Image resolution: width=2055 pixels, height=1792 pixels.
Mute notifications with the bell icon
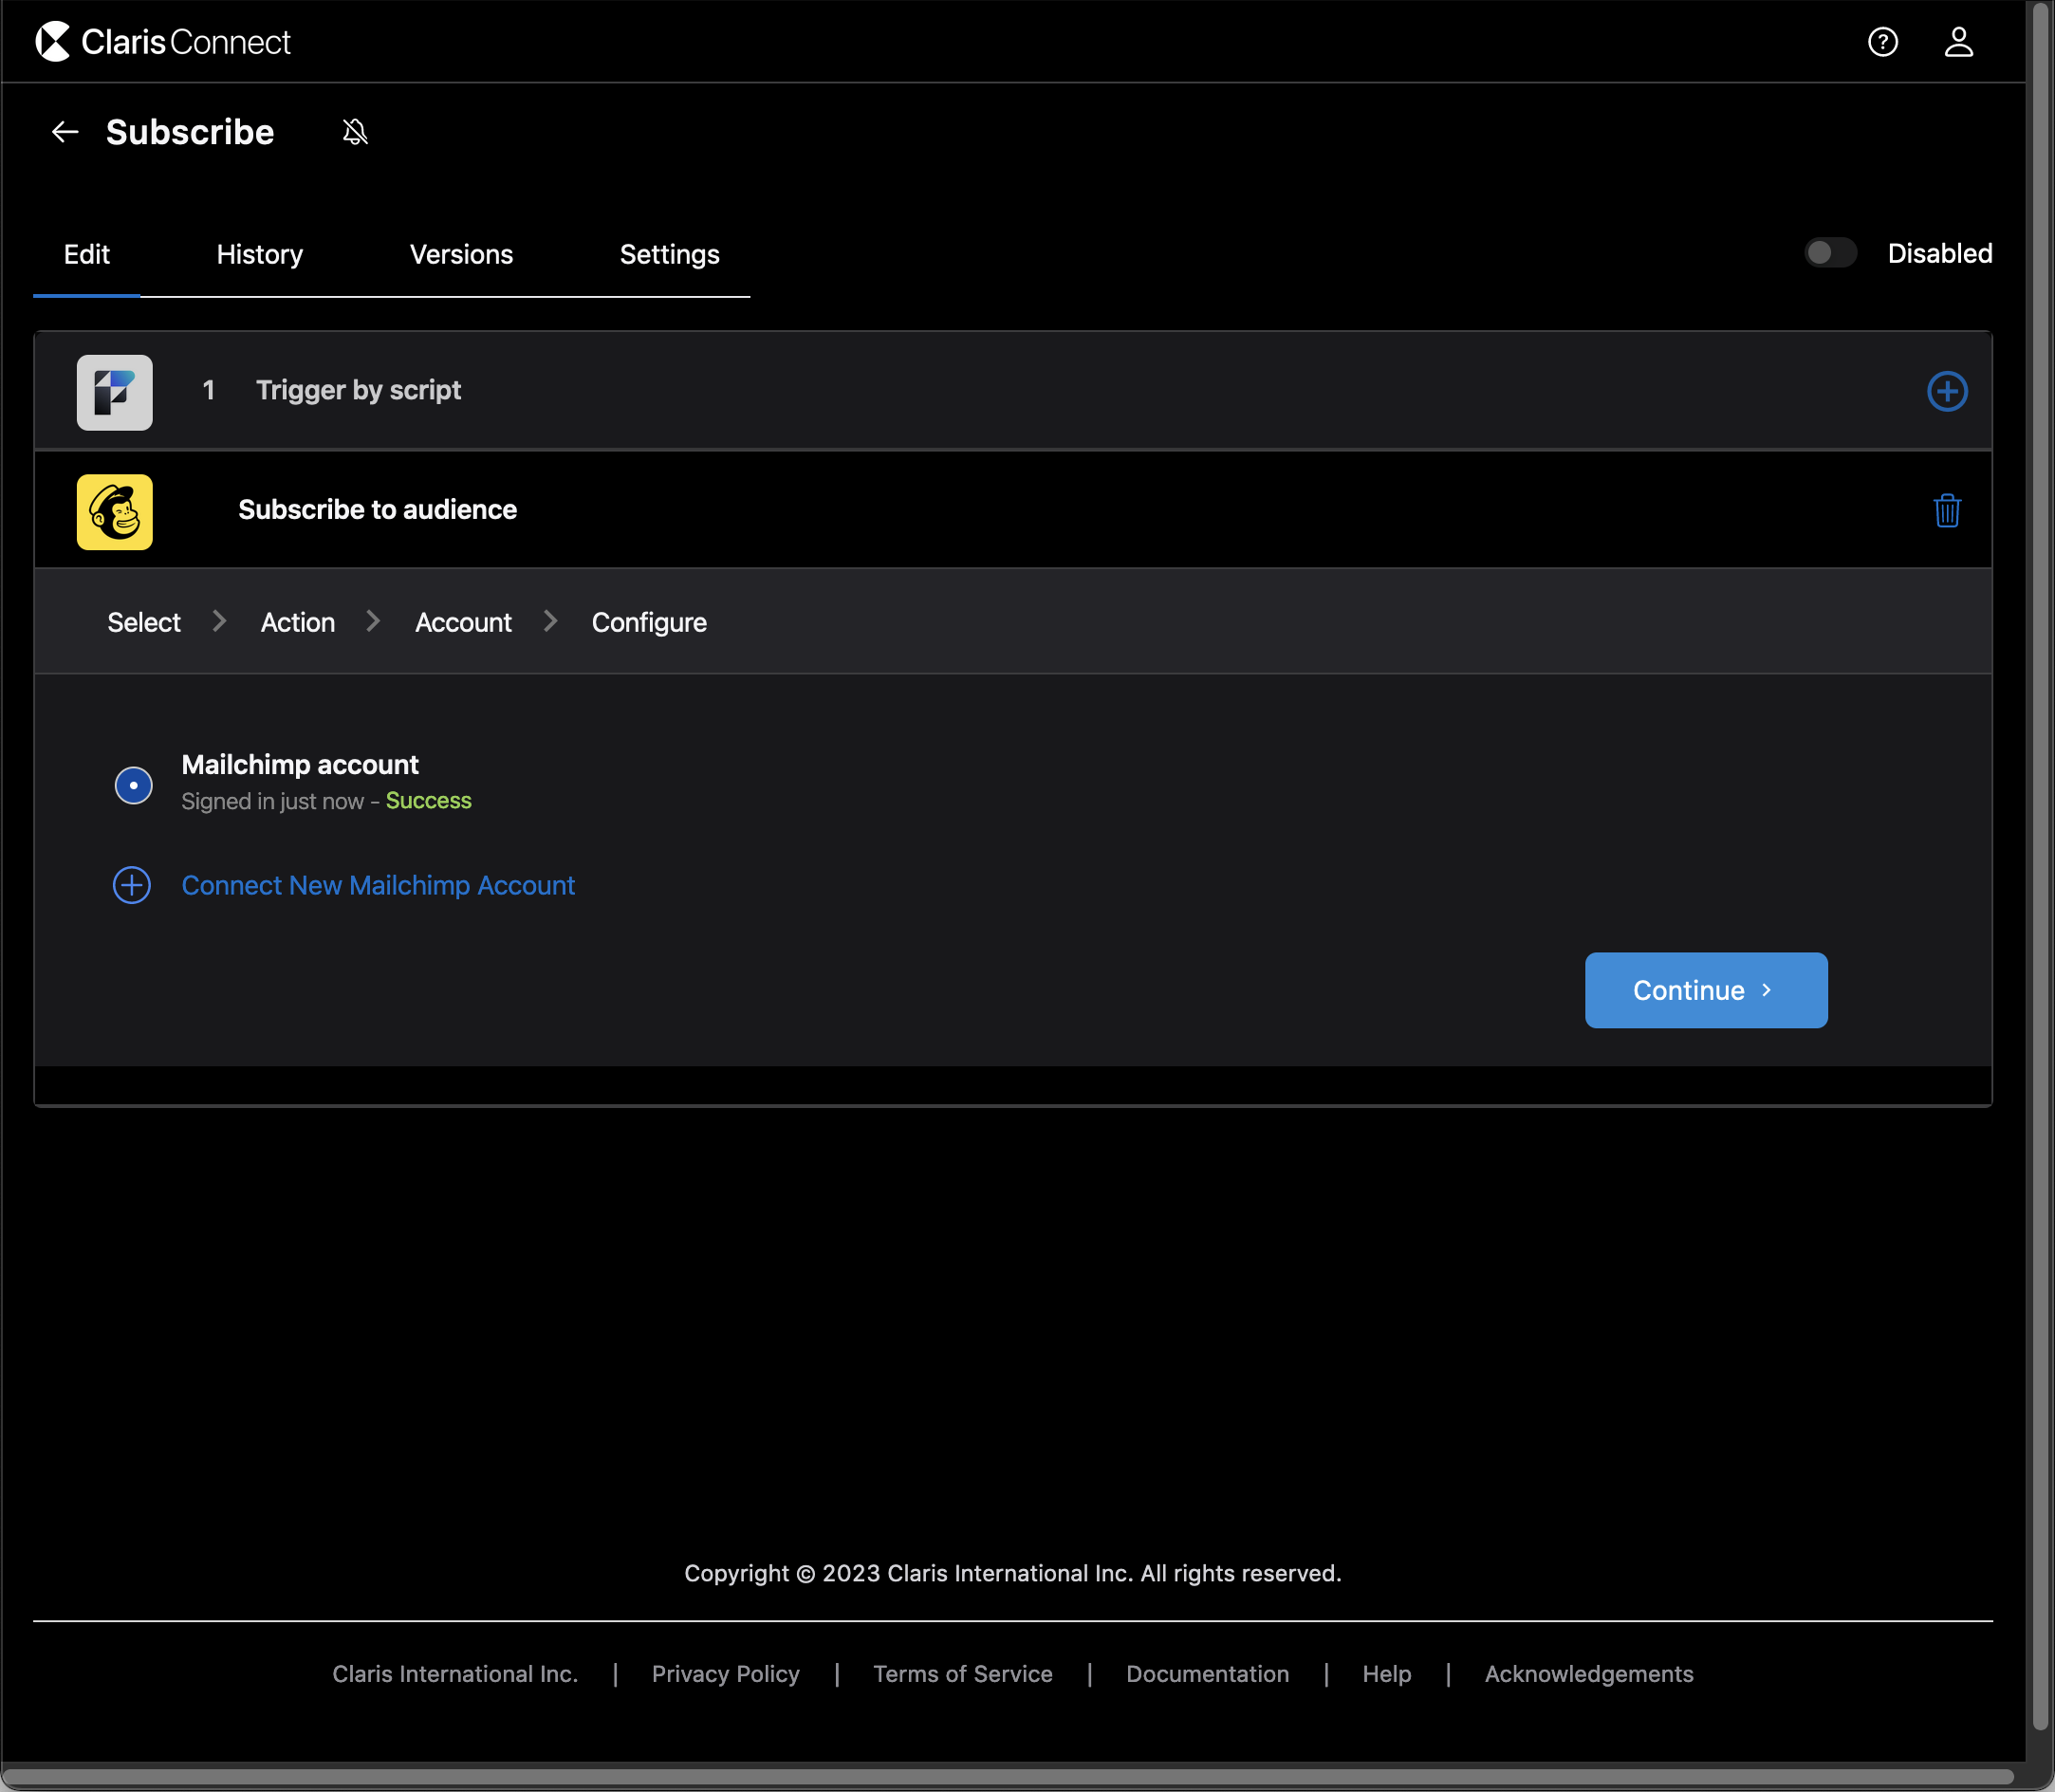(x=355, y=131)
